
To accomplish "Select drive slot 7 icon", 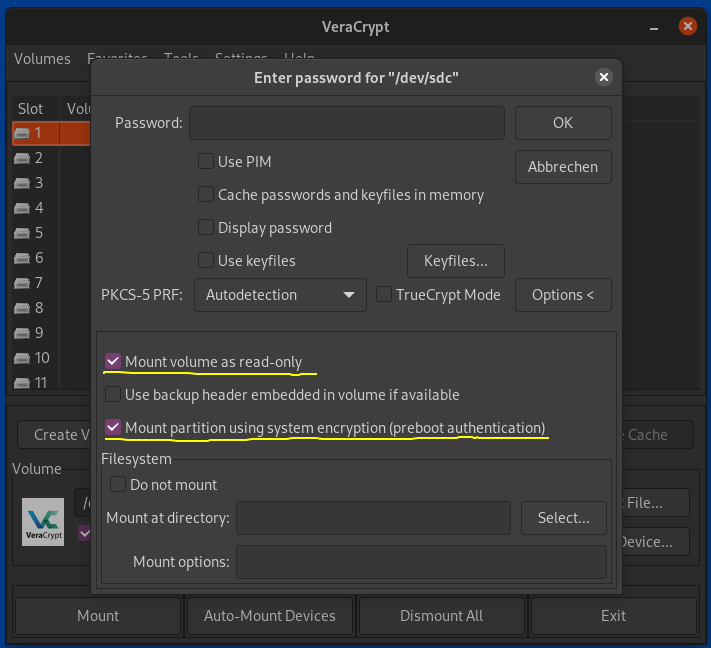I will pos(21,283).
